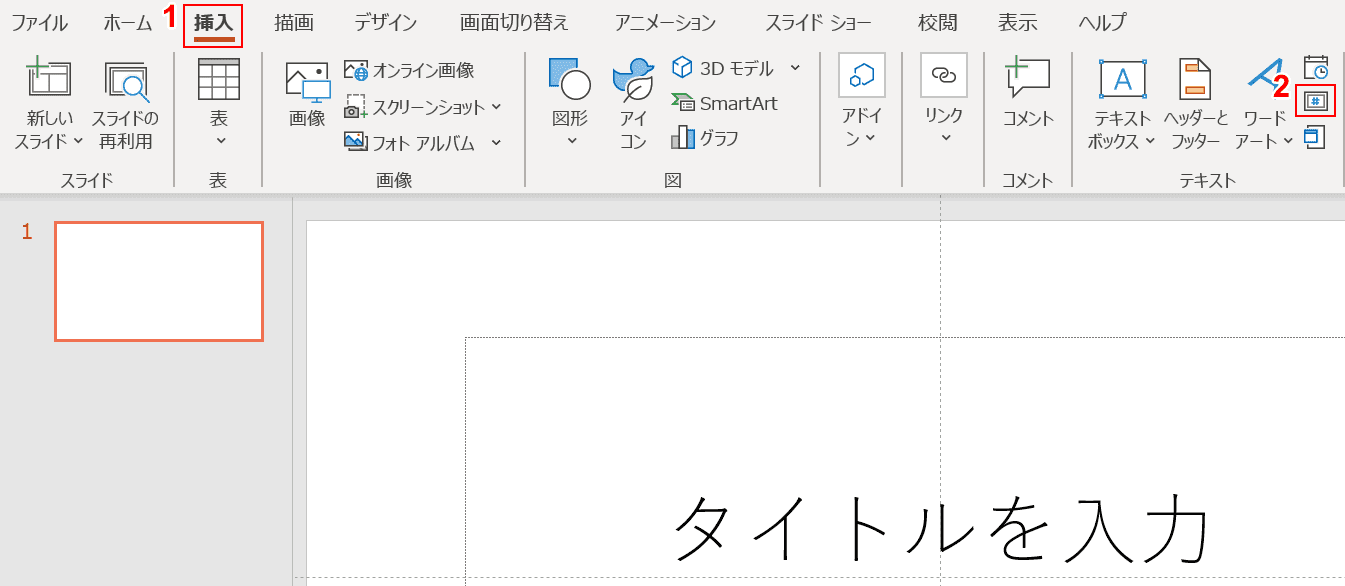Click the リンク chain icon
The height and width of the screenshot is (586, 1345).
pyautogui.click(x=944, y=76)
